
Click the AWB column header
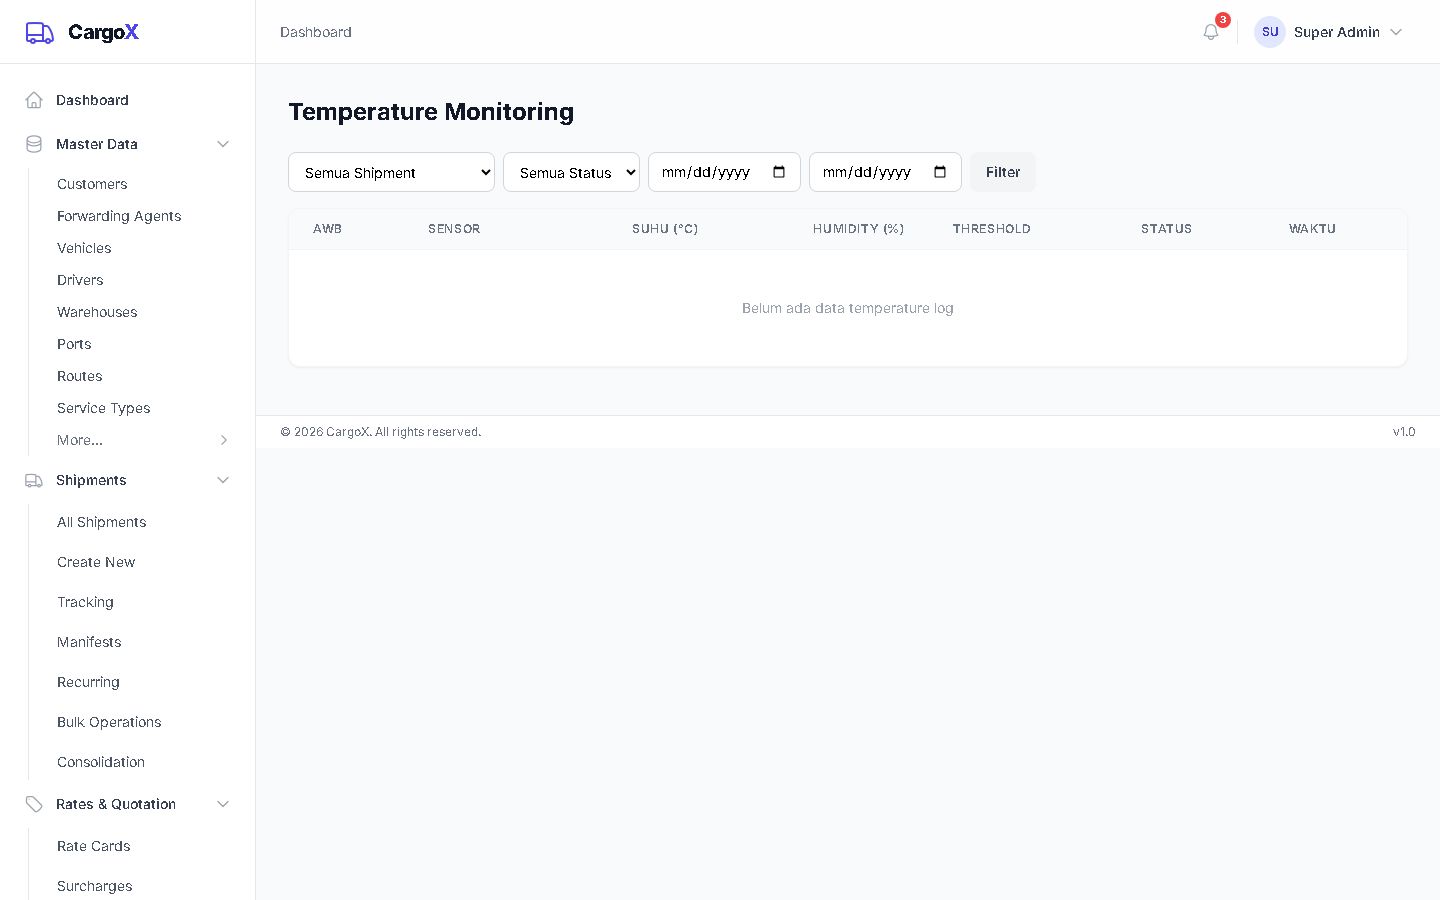click(327, 229)
